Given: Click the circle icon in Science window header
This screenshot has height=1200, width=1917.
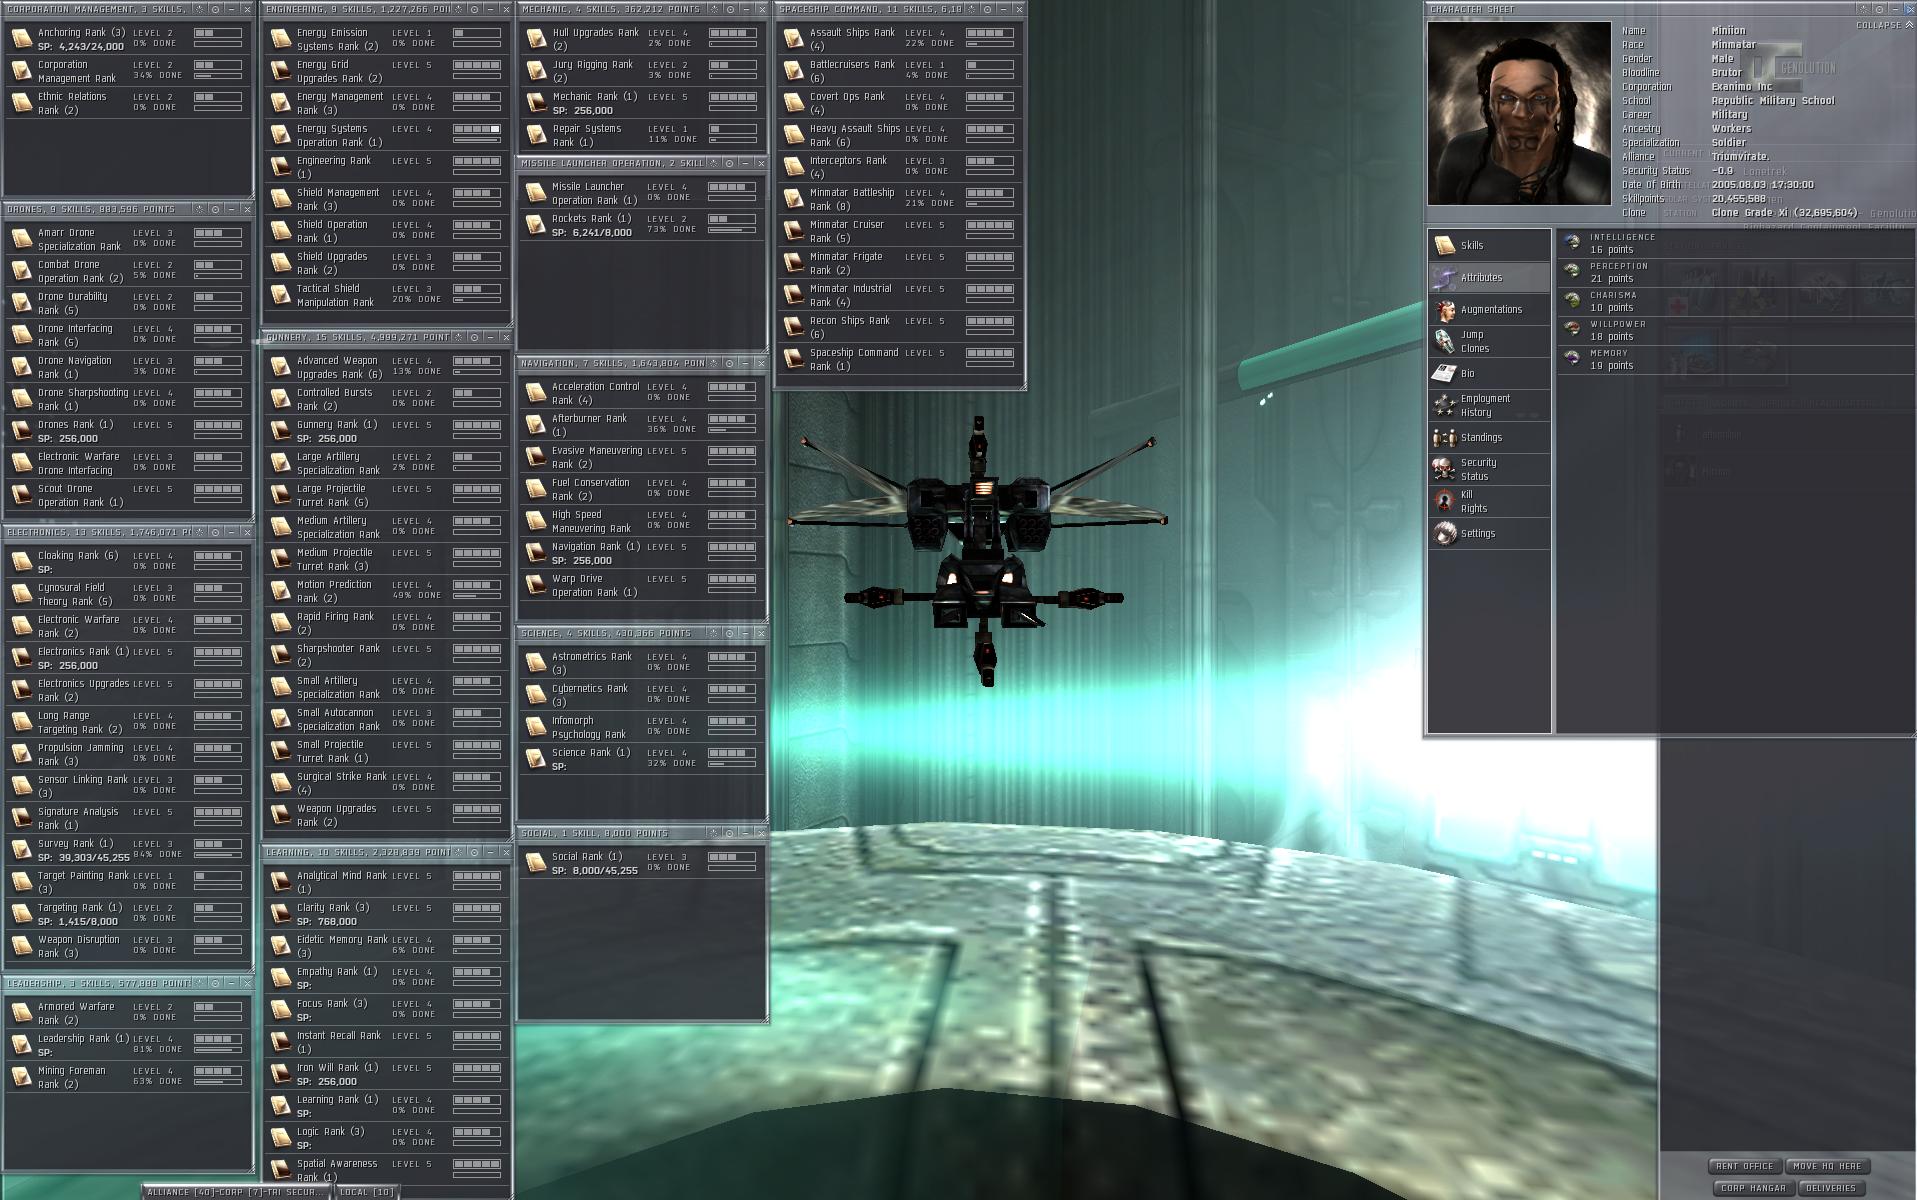Looking at the screenshot, I should 729,633.
